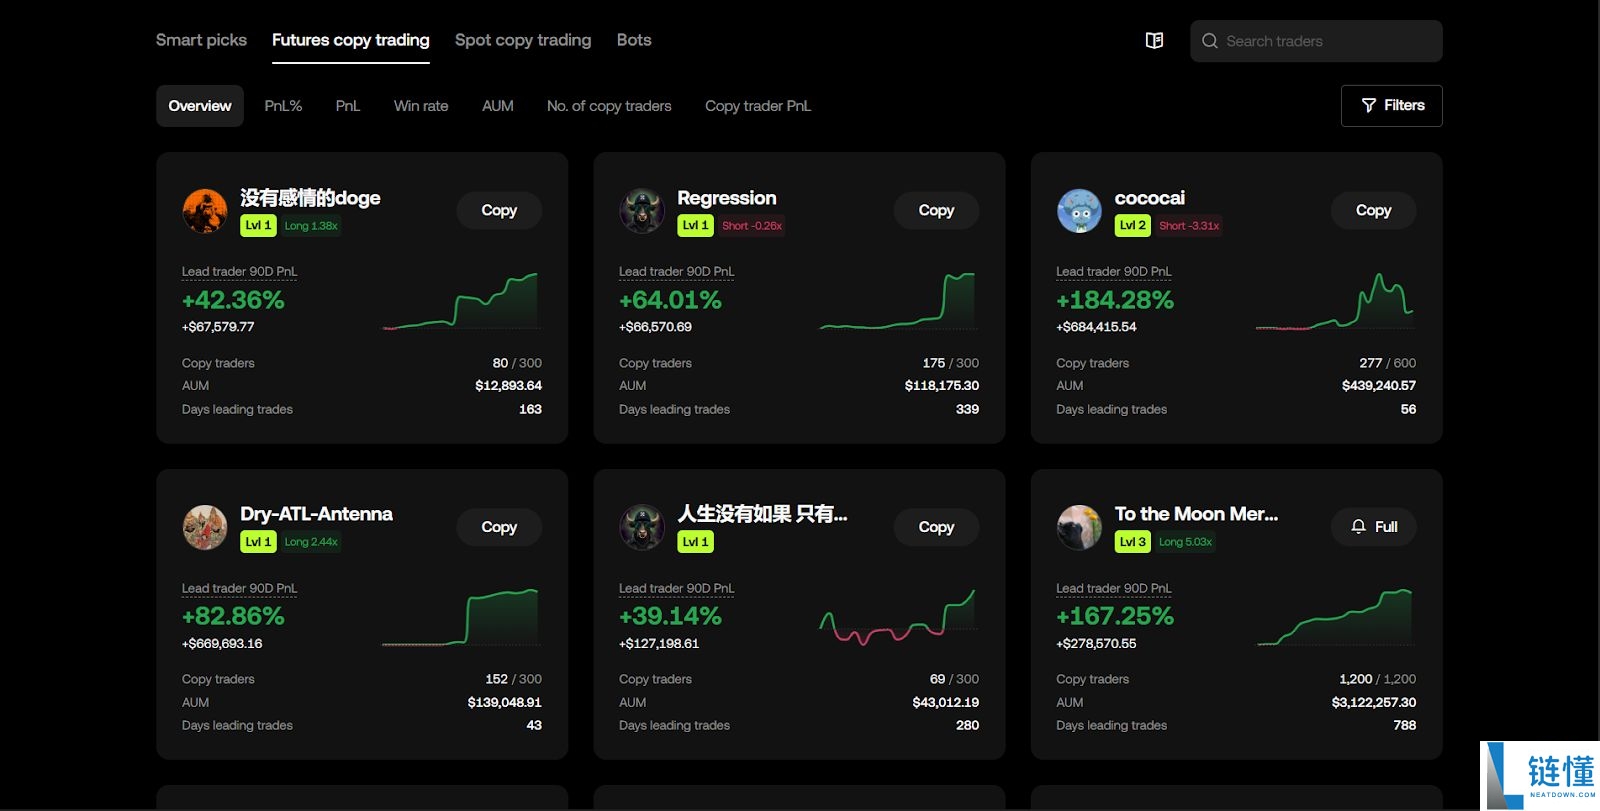Copy trader Regression
This screenshot has width=1600, height=811.
click(x=936, y=210)
